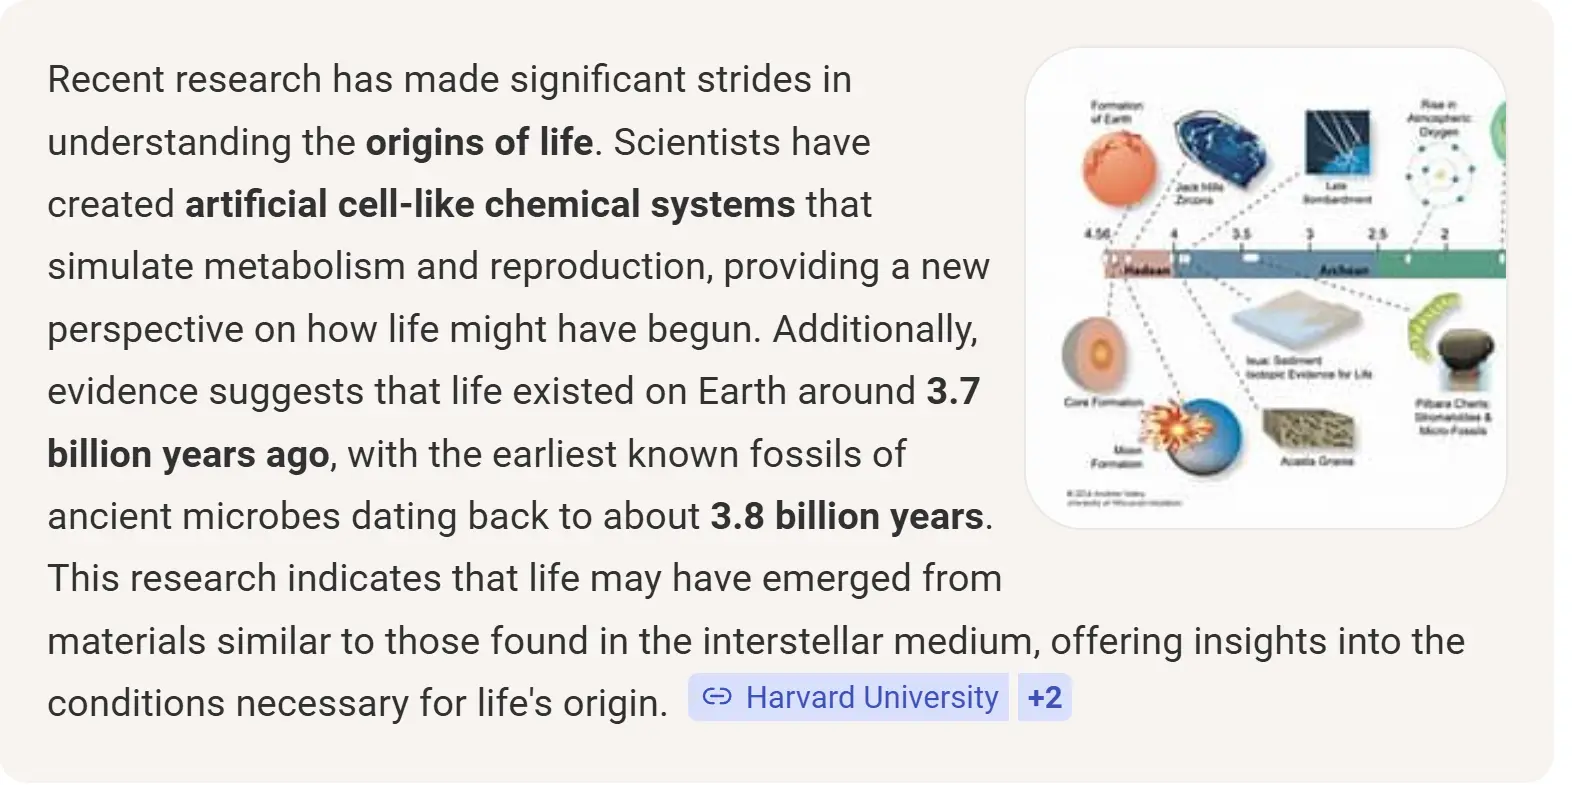Click the bold "artificial cell-like chemical systems" phrase
The image size is (1594, 785).
[490, 204]
